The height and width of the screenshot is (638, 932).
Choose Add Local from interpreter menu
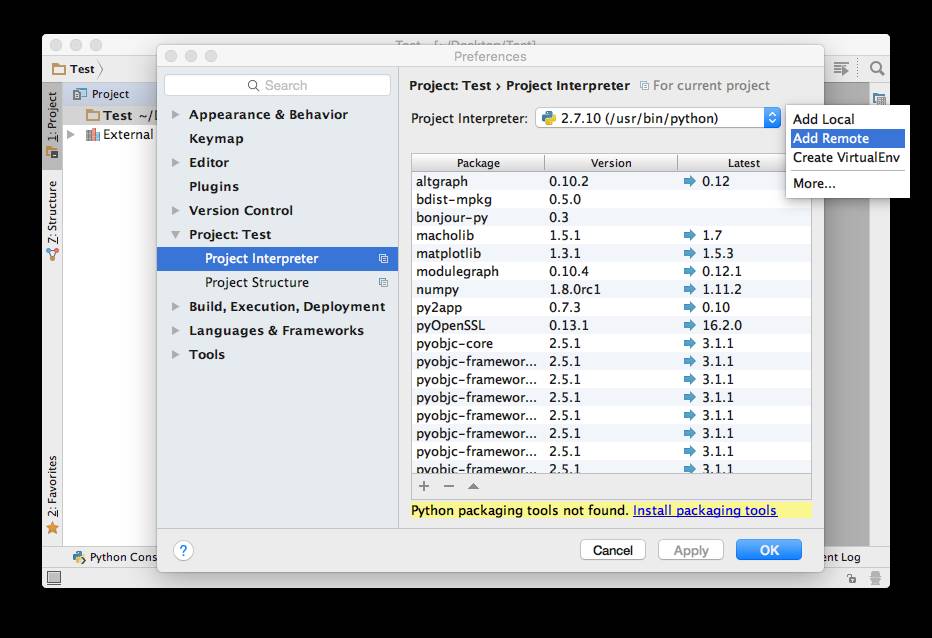click(x=848, y=119)
